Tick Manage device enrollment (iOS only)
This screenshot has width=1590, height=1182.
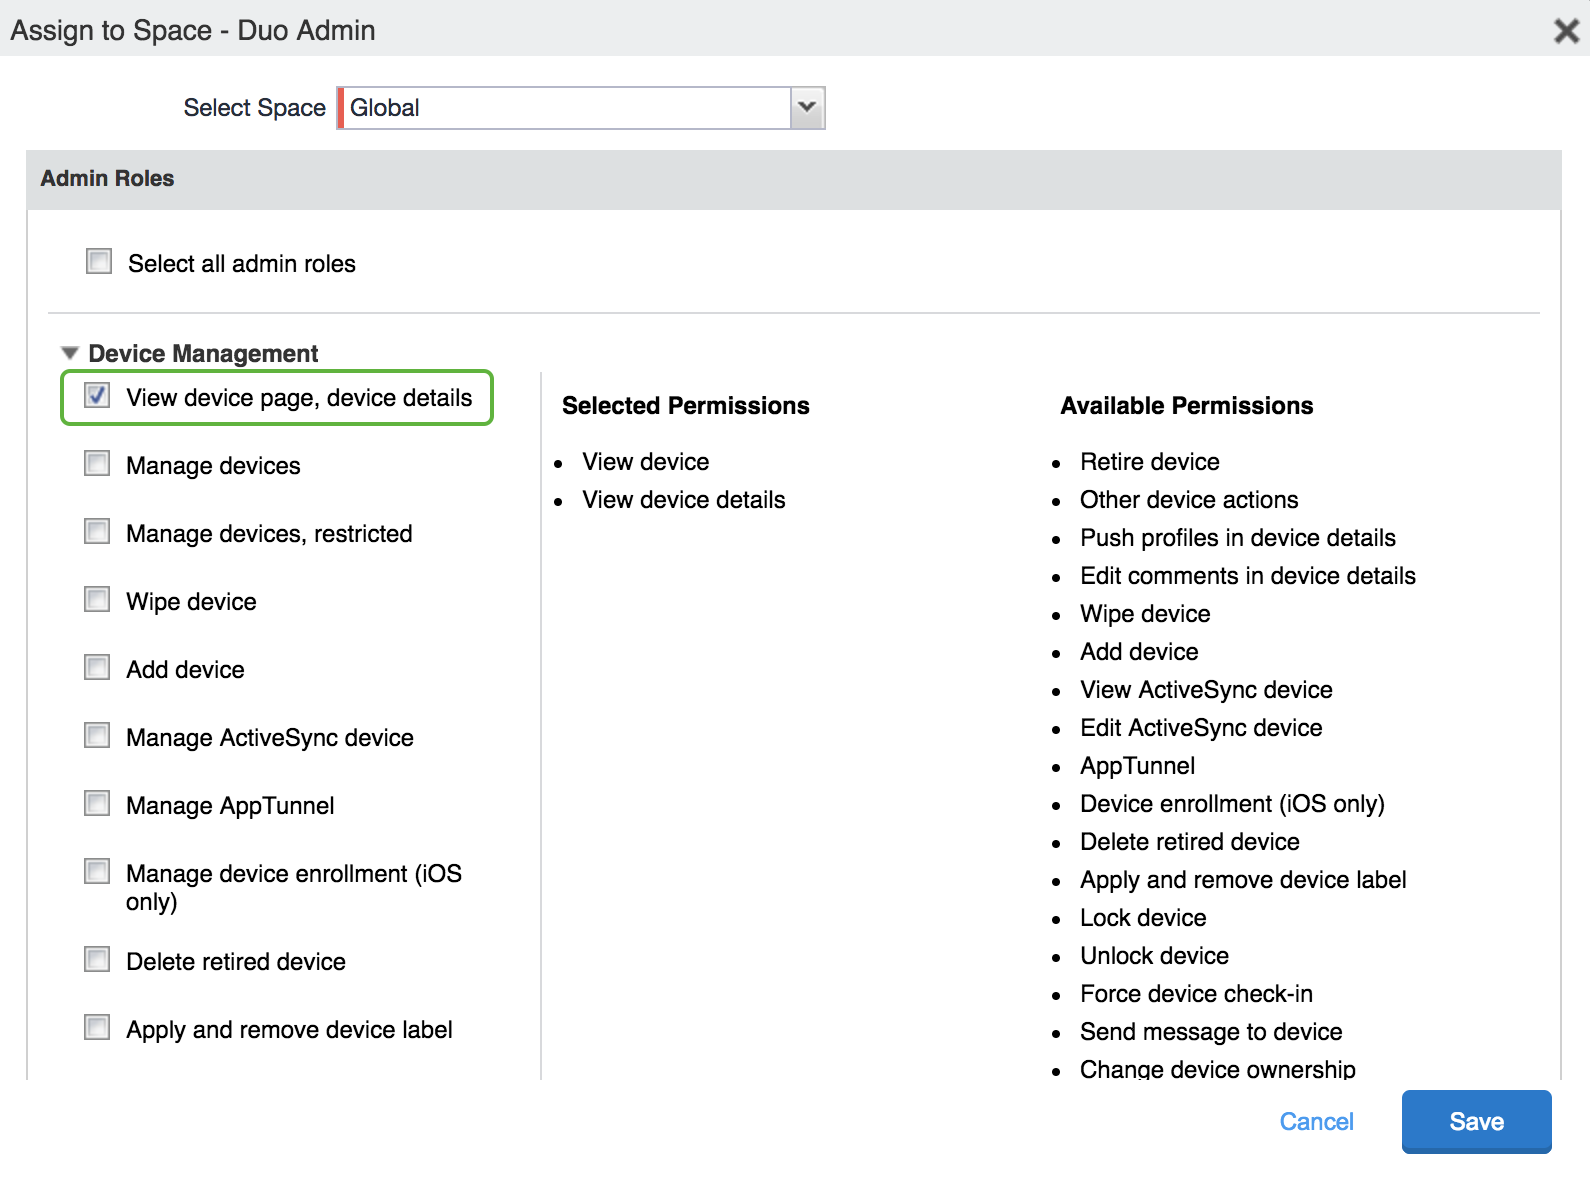[97, 872]
